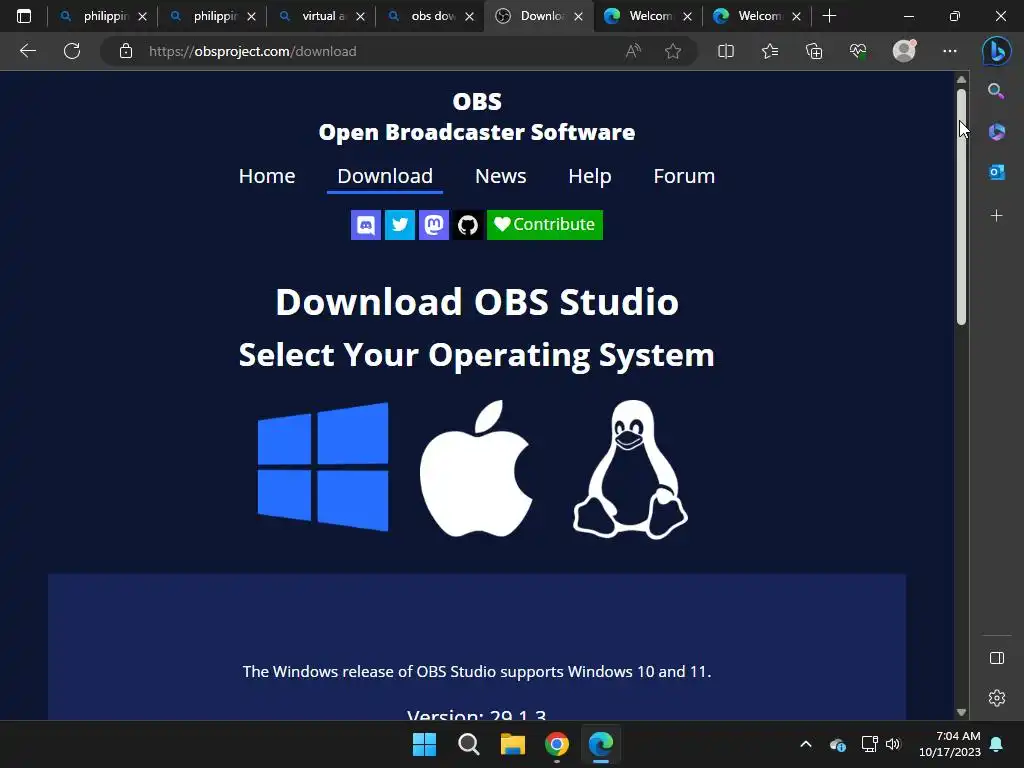Show hidden system tray icons chevron
Screen dimensions: 1024x768
pos(806,744)
